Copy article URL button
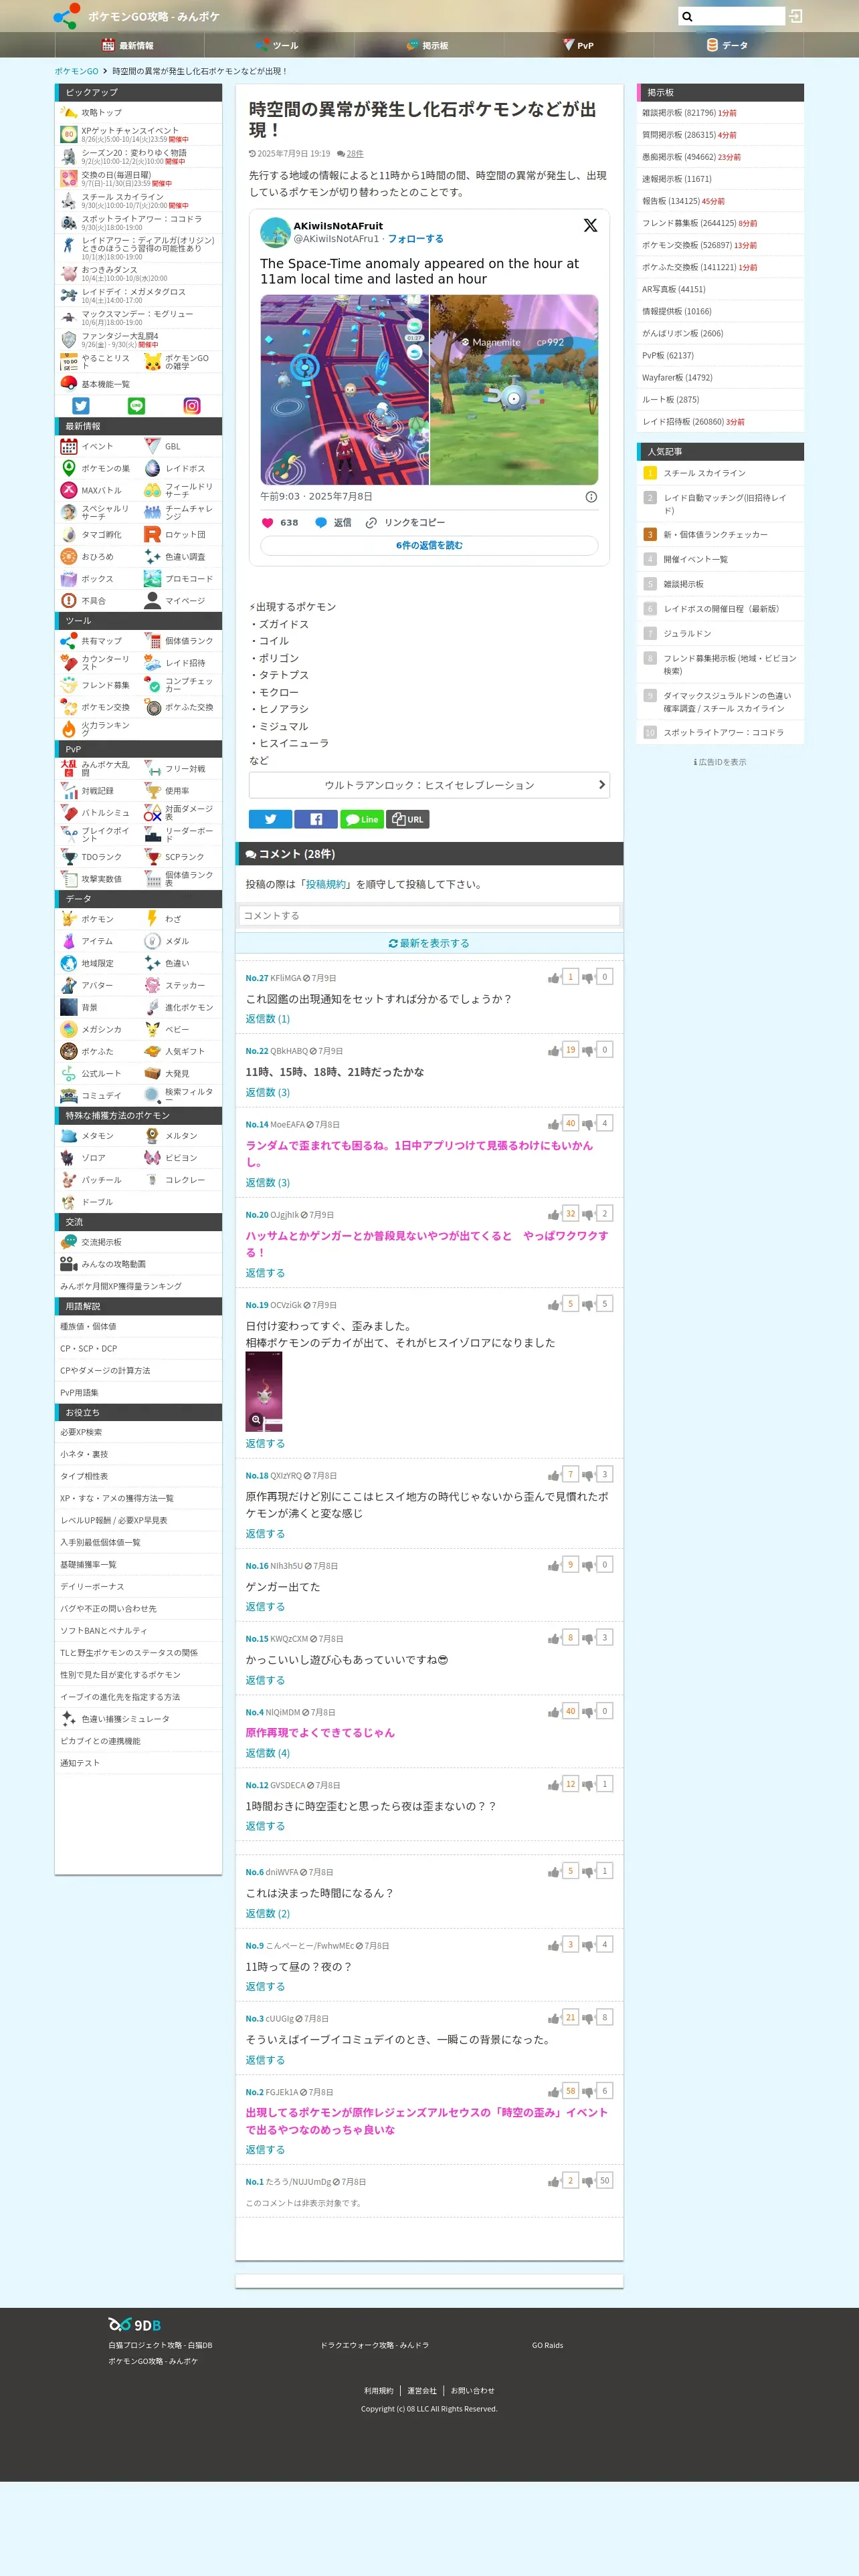The width and height of the screenshot is (859, 2576). click(408, 820)
